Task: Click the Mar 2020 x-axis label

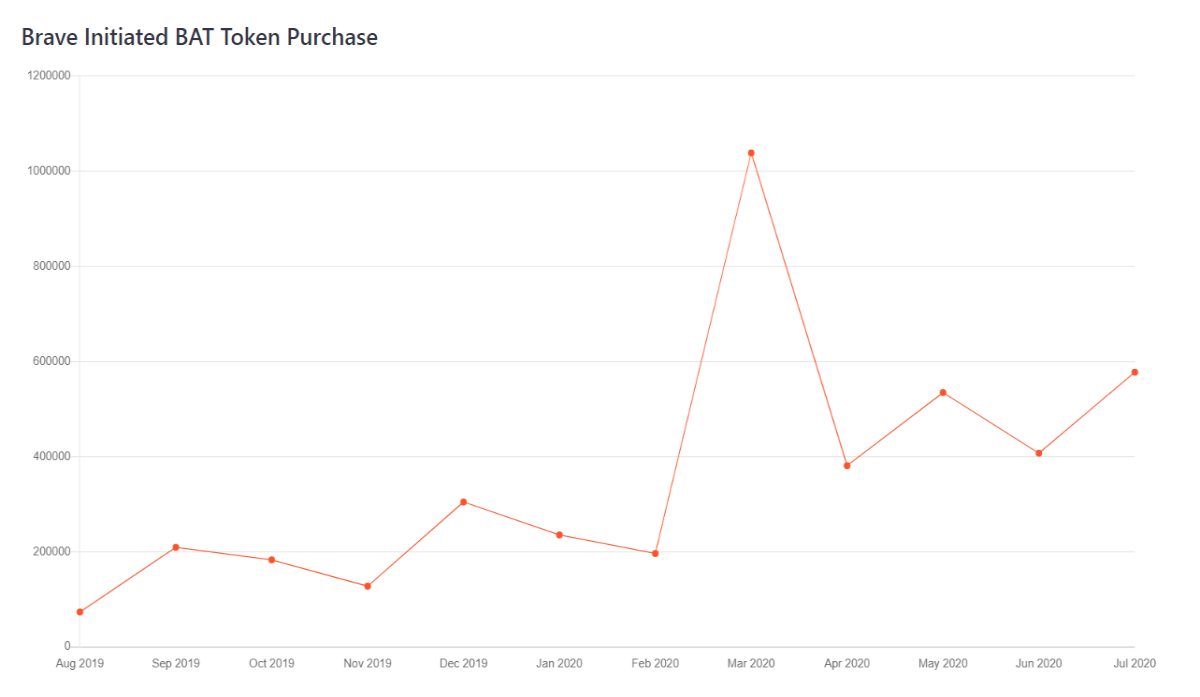Action: 751,663
